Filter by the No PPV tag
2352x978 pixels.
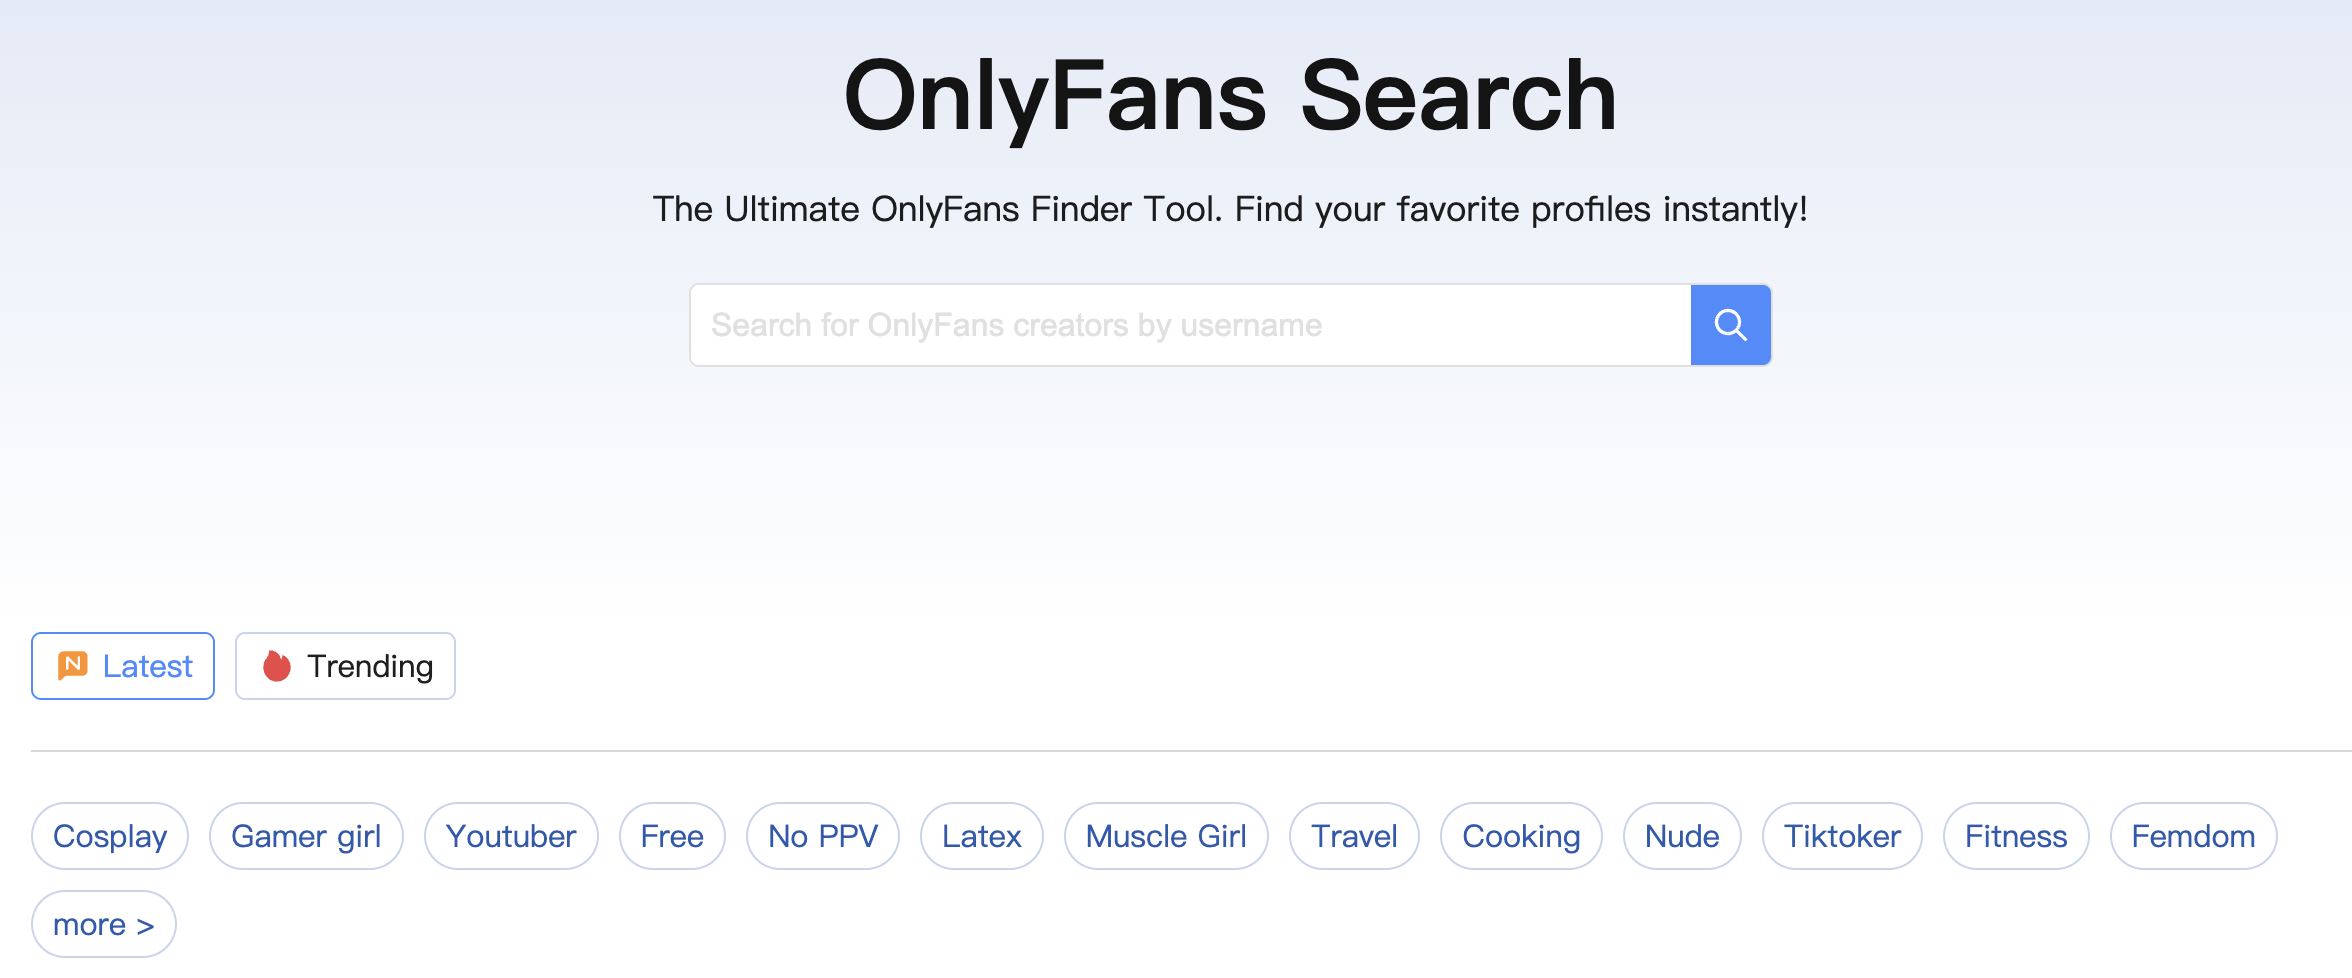click(822, 836)
